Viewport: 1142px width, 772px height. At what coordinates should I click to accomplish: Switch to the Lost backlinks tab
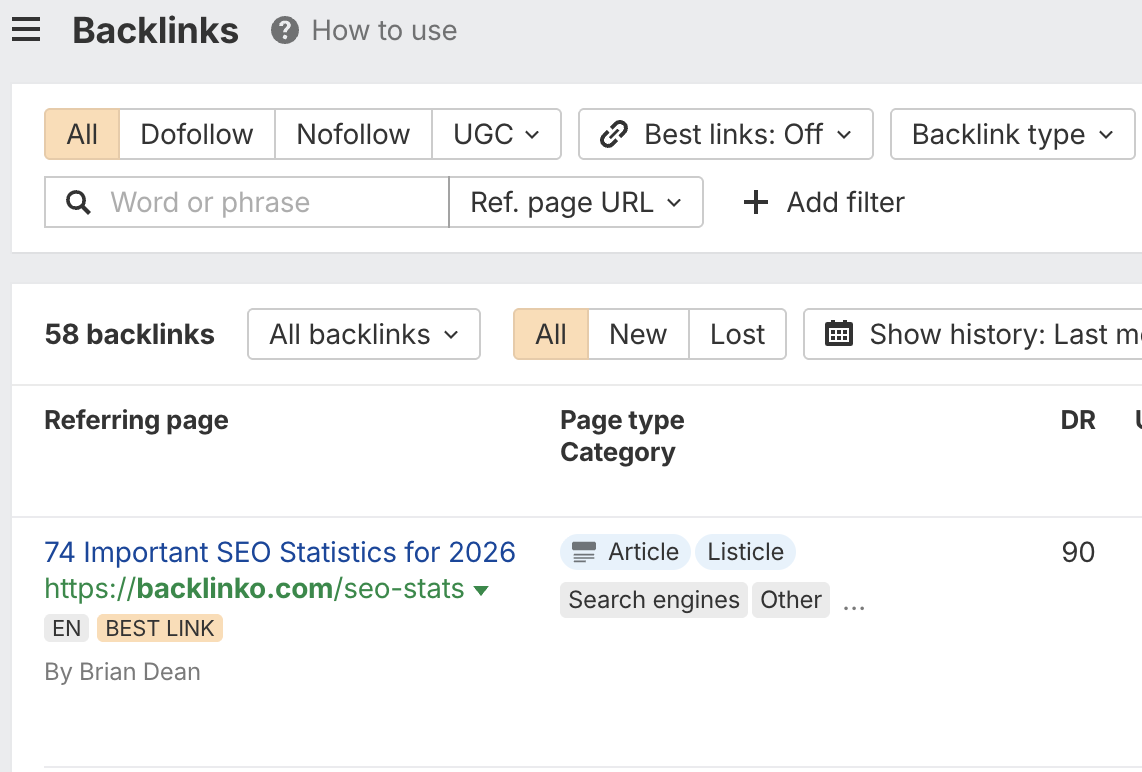point(737,334)
